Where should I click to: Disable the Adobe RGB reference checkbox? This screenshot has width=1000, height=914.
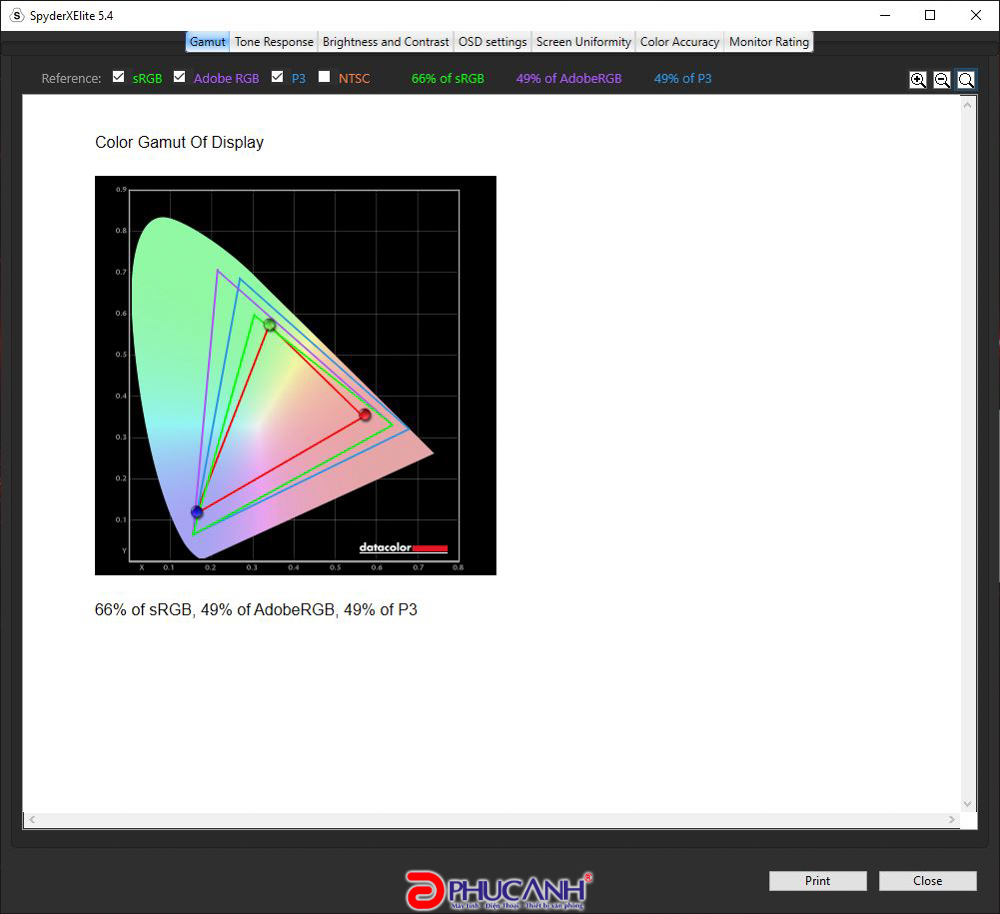pyautogui.click(x=180, y=77)
